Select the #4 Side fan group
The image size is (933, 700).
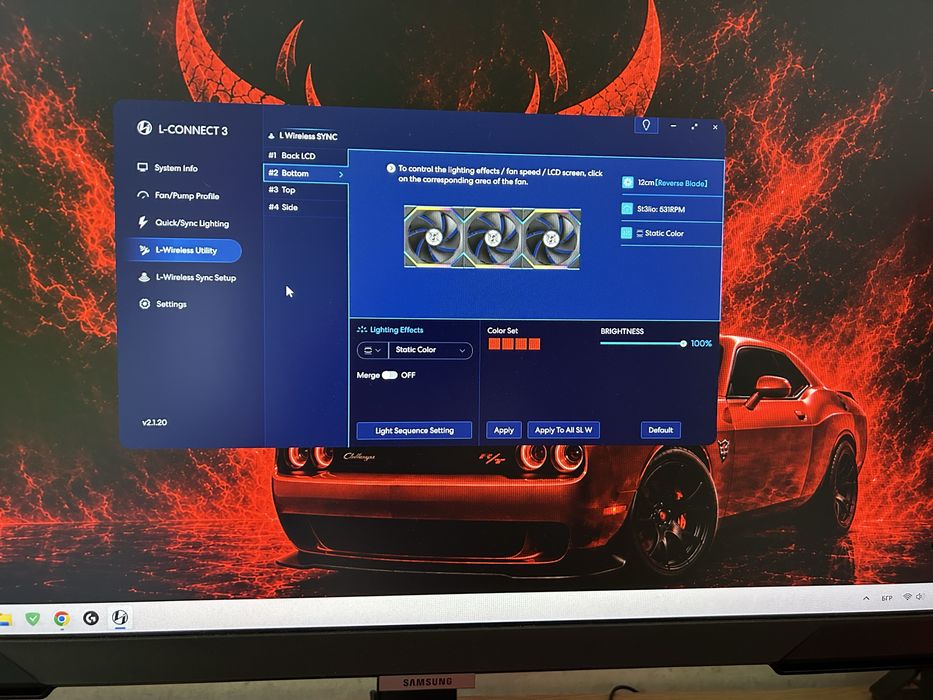click(x=305, y=207)
